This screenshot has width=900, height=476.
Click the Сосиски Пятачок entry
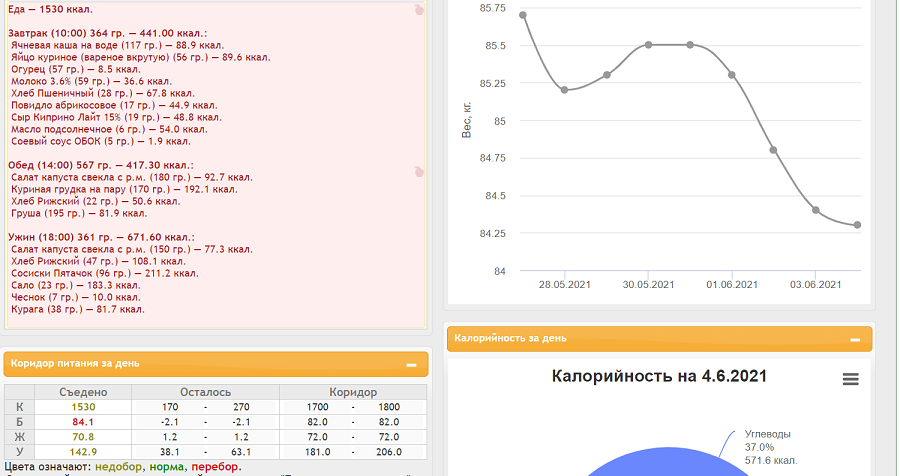click(105, 273)
